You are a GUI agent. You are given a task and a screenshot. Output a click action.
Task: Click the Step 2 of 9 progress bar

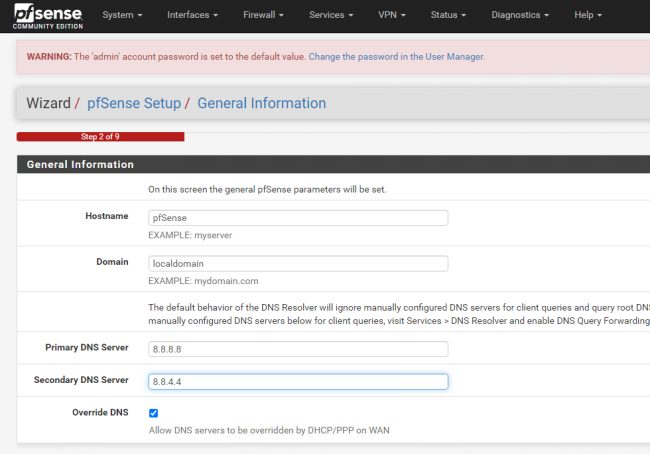tap(100, 137)
